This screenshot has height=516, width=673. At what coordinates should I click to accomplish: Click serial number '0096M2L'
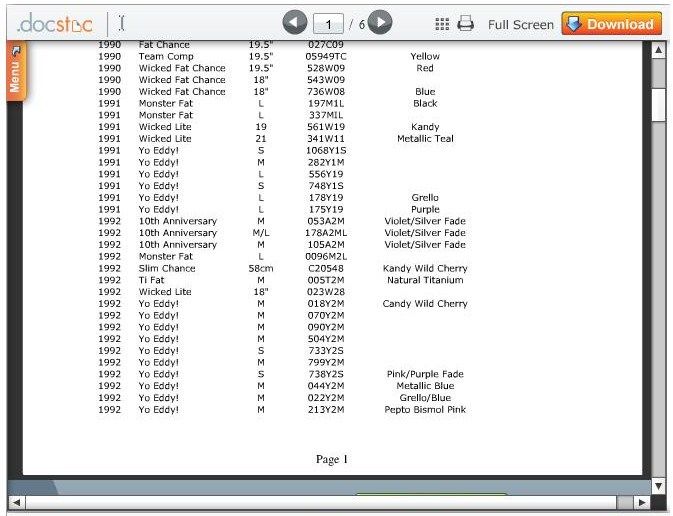coord(326,257)
